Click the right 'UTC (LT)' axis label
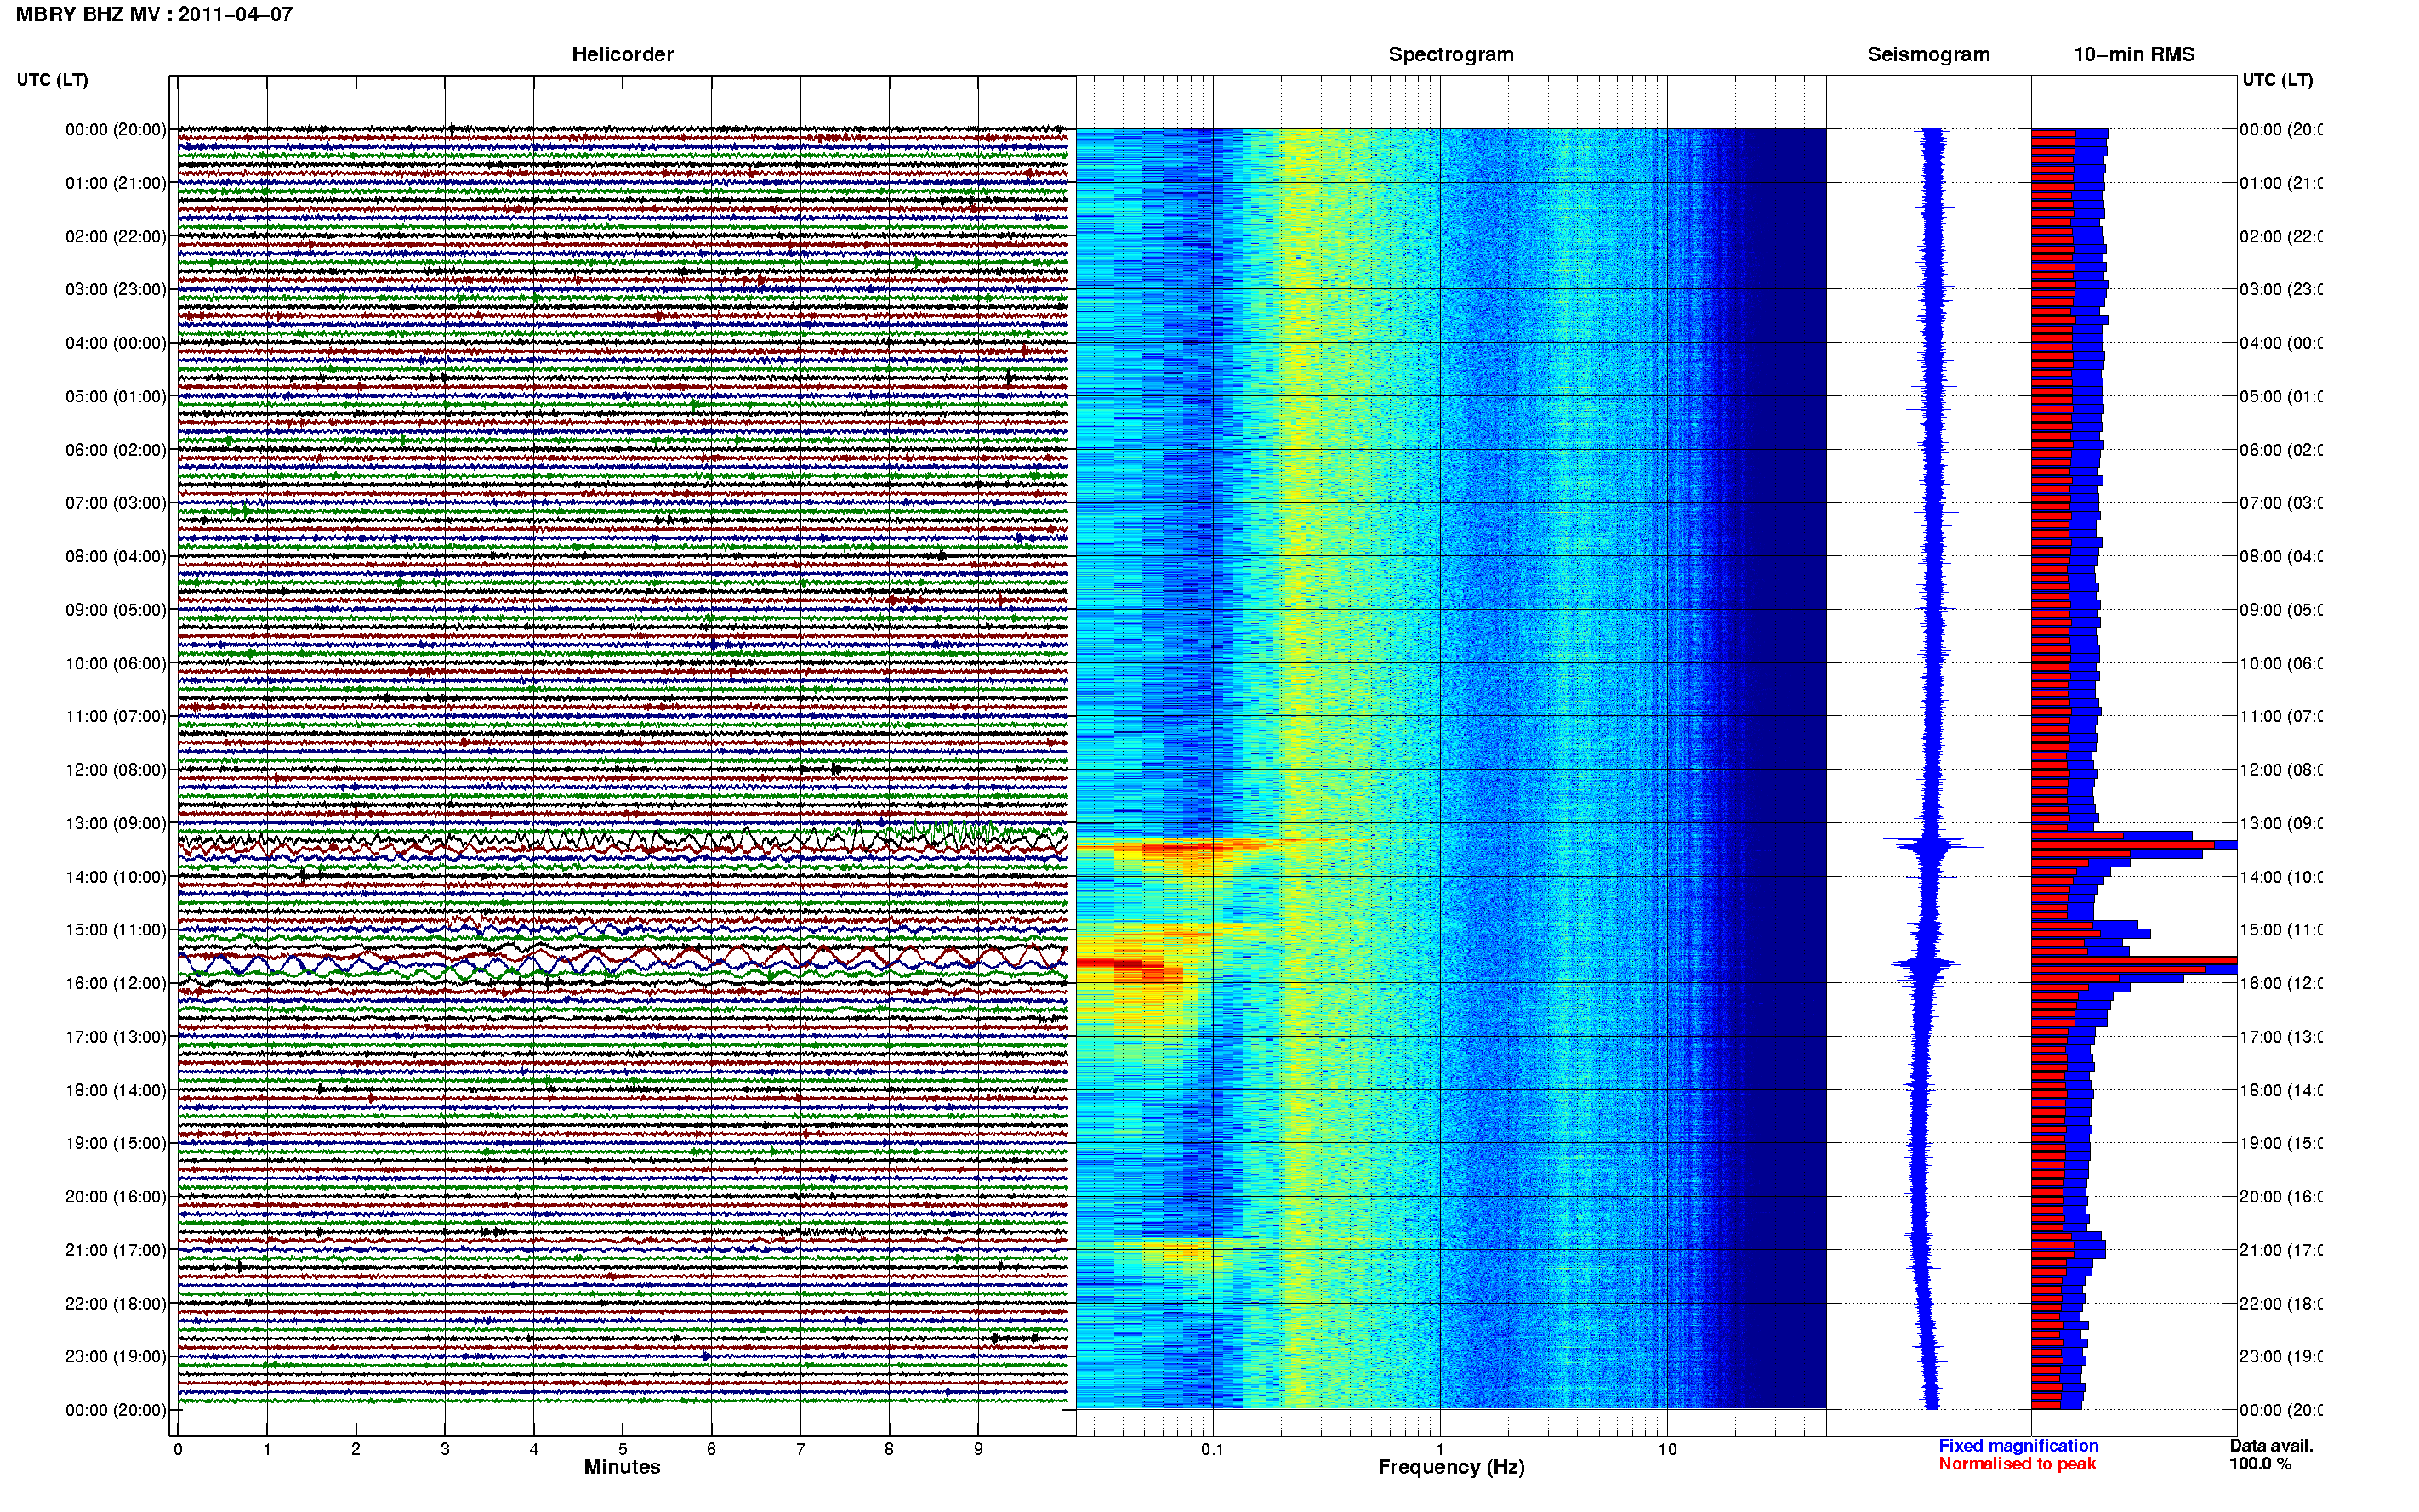Viewport: 2419px width, 1512px height. tap(2277, 80)
